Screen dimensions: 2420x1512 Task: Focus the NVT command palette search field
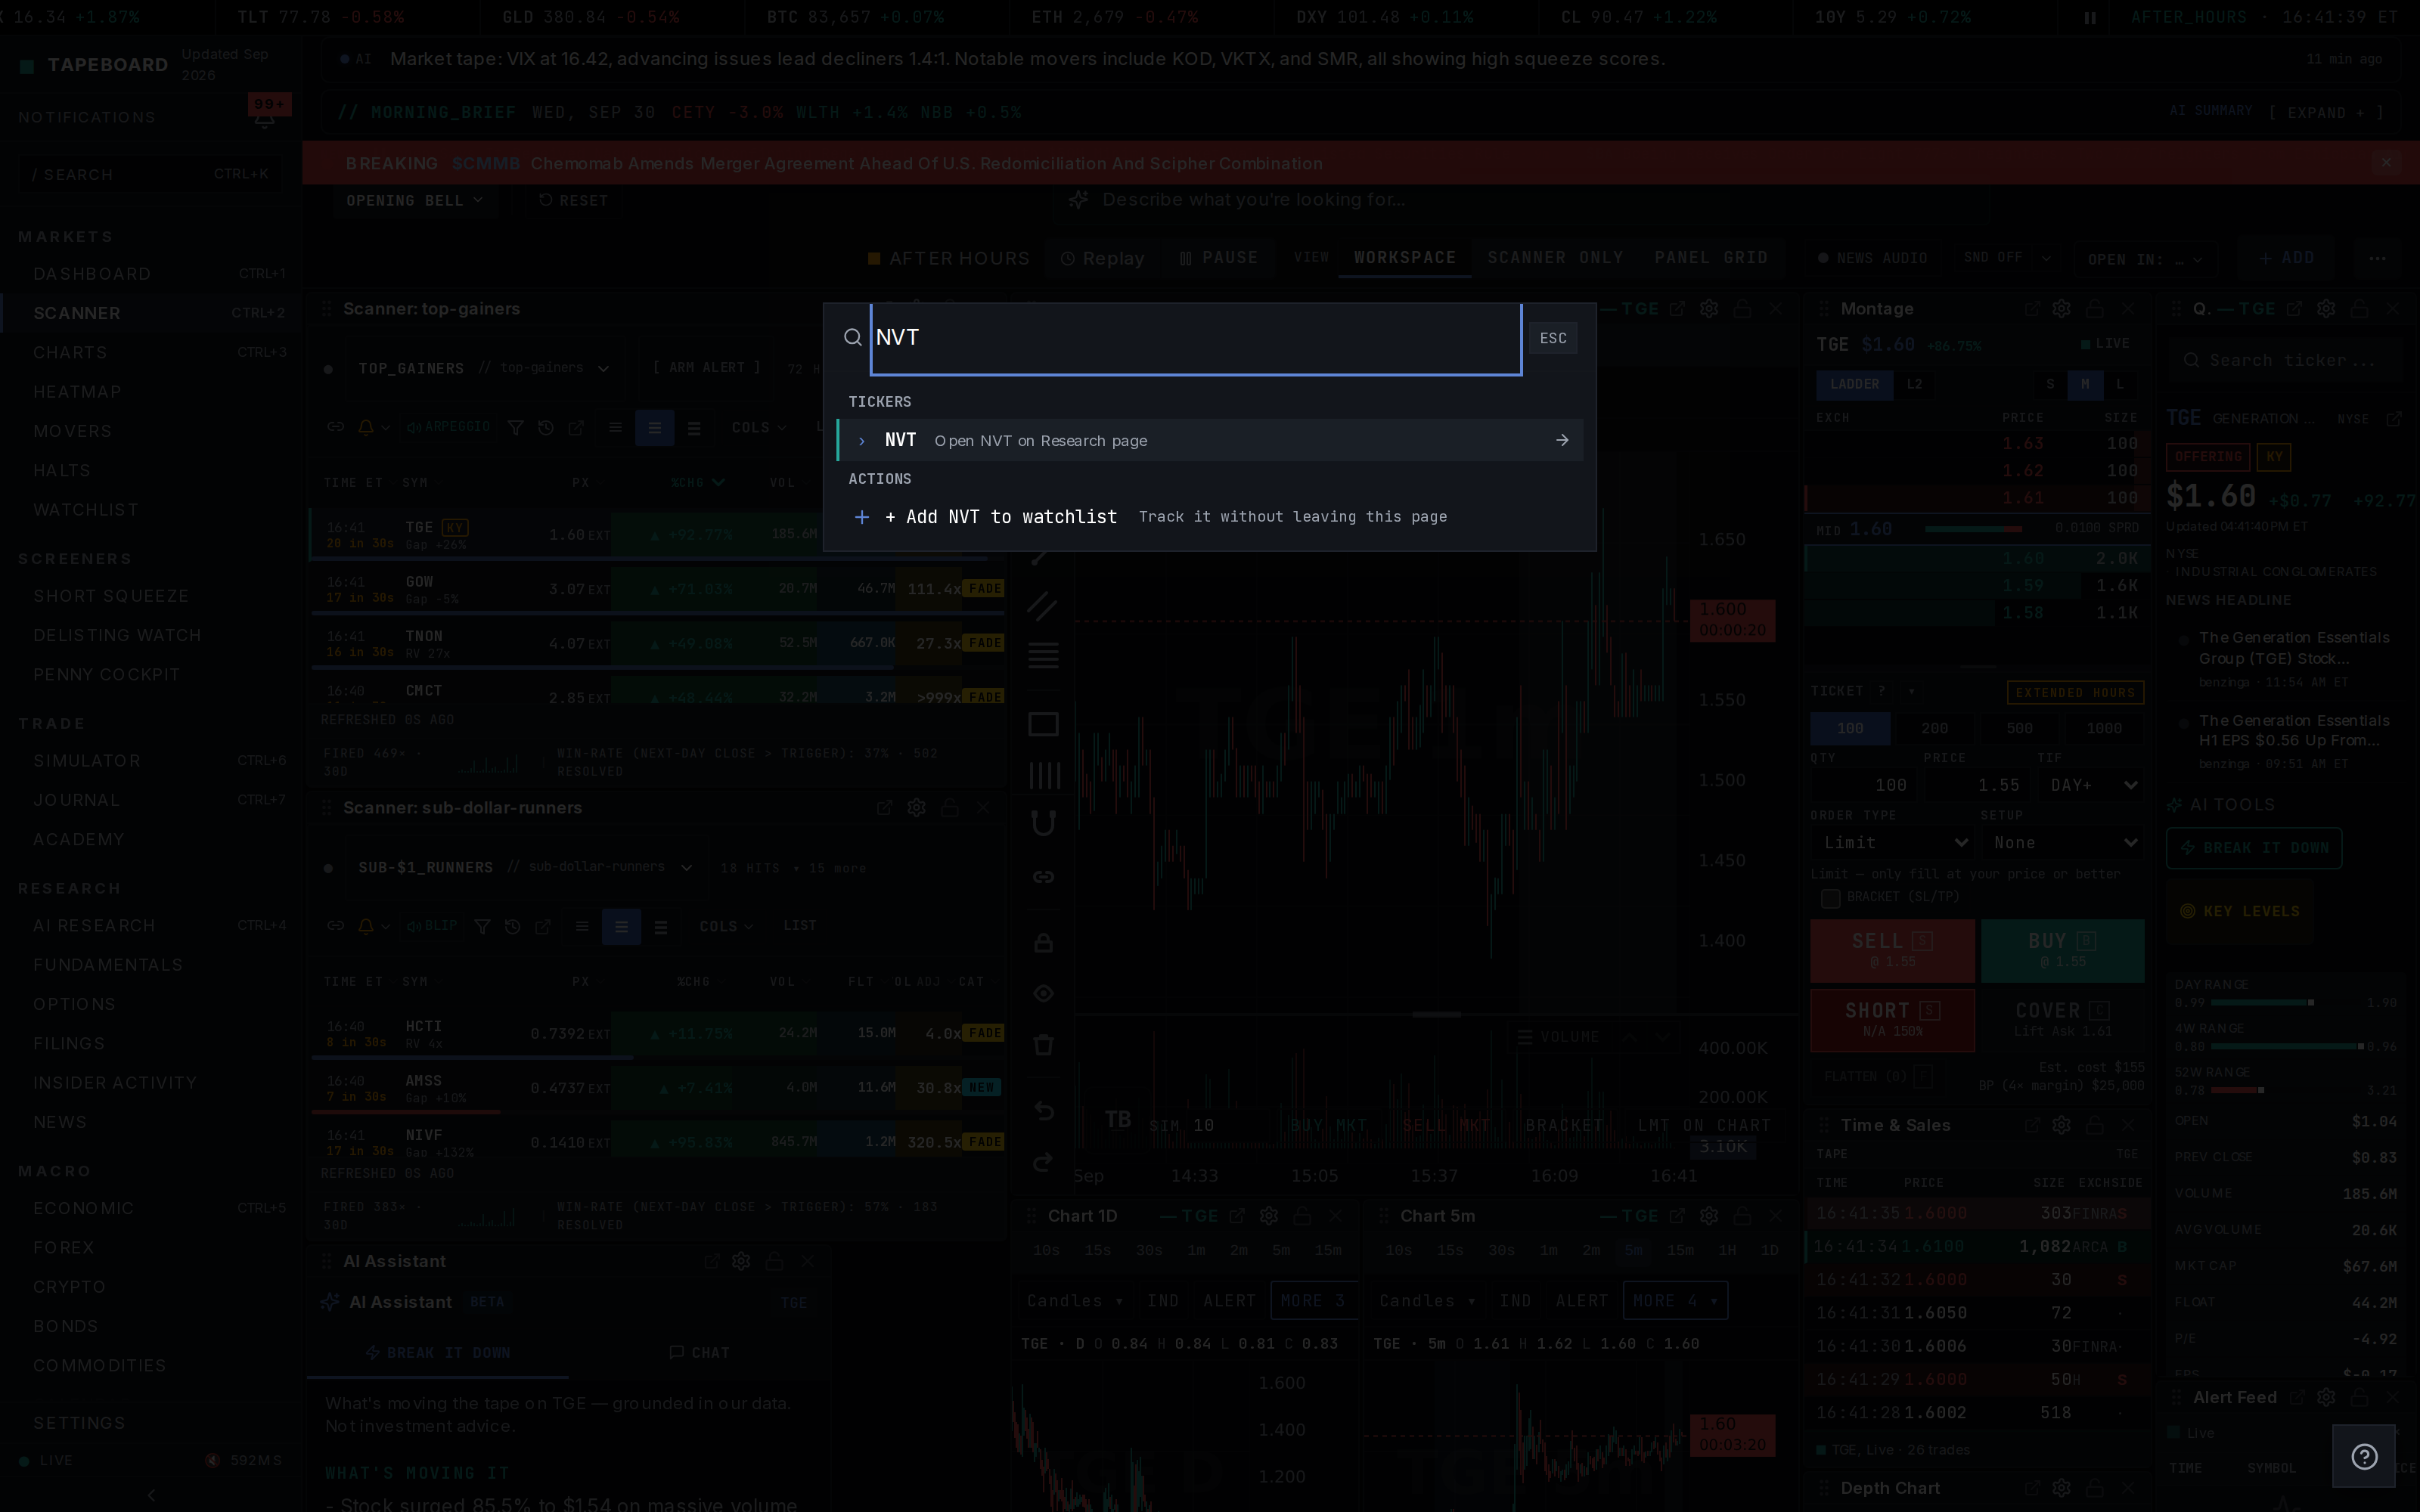pos(1196,338)
